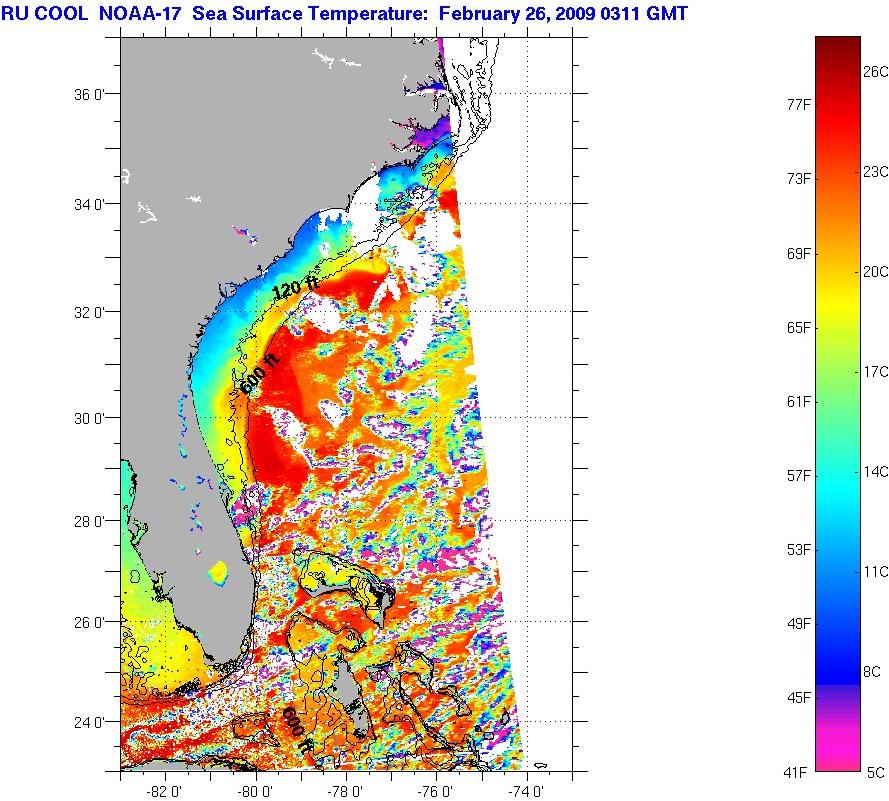This screenshot has height=801, width=889.
Task: Click the '-82 0'' longitude label
Action: click(164, 791)
